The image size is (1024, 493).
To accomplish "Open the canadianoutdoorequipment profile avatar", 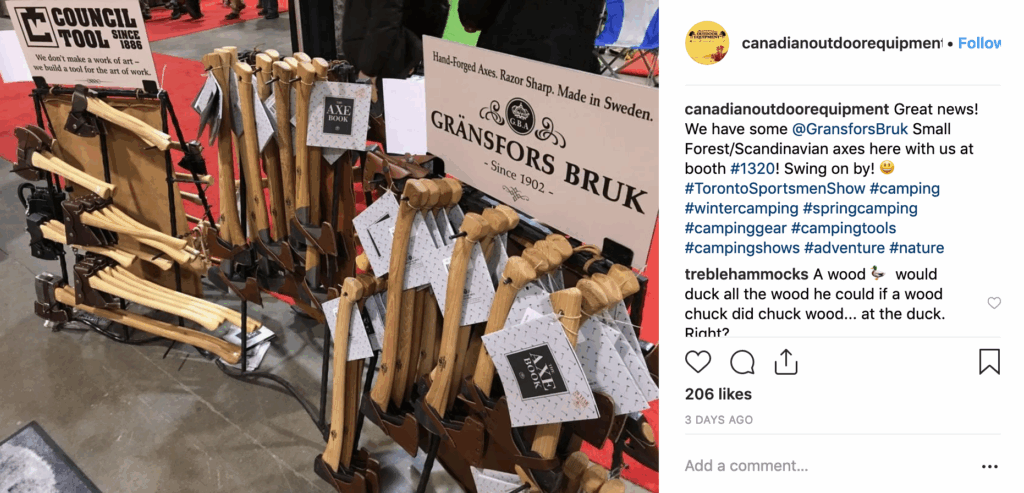I will tap(707, 42).
